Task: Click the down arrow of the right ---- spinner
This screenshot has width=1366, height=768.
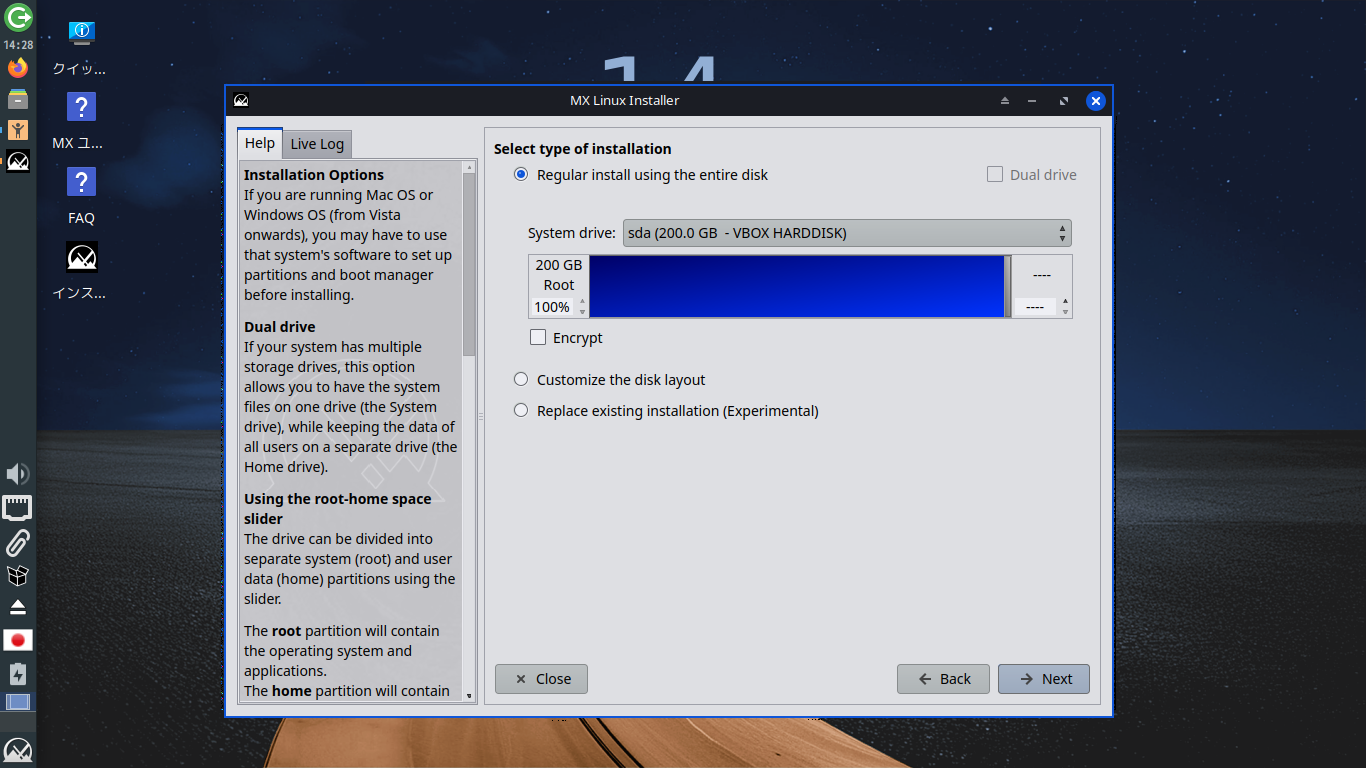Action: click(x=1065, y=312)
